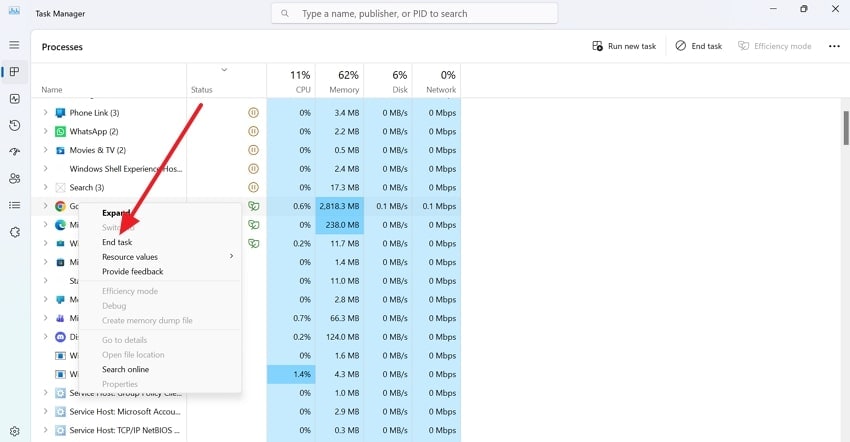Click the Google Chrome app icon
This screenshot has height=442, width=850.
click(60, 206)
